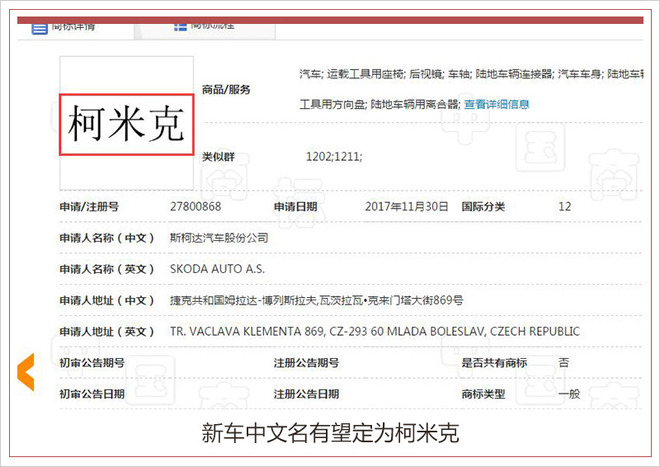Click the 类似群 label

point(218,157)
